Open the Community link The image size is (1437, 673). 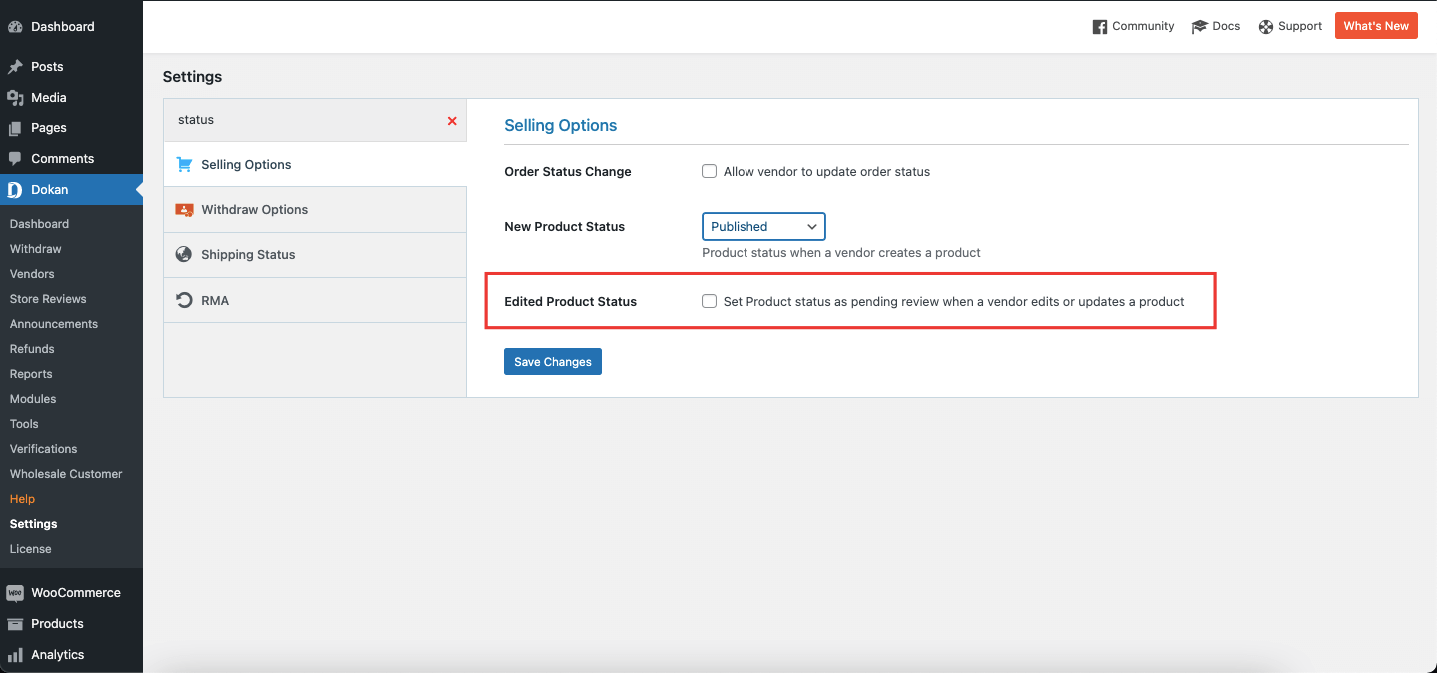click(x=1133, y=27)
